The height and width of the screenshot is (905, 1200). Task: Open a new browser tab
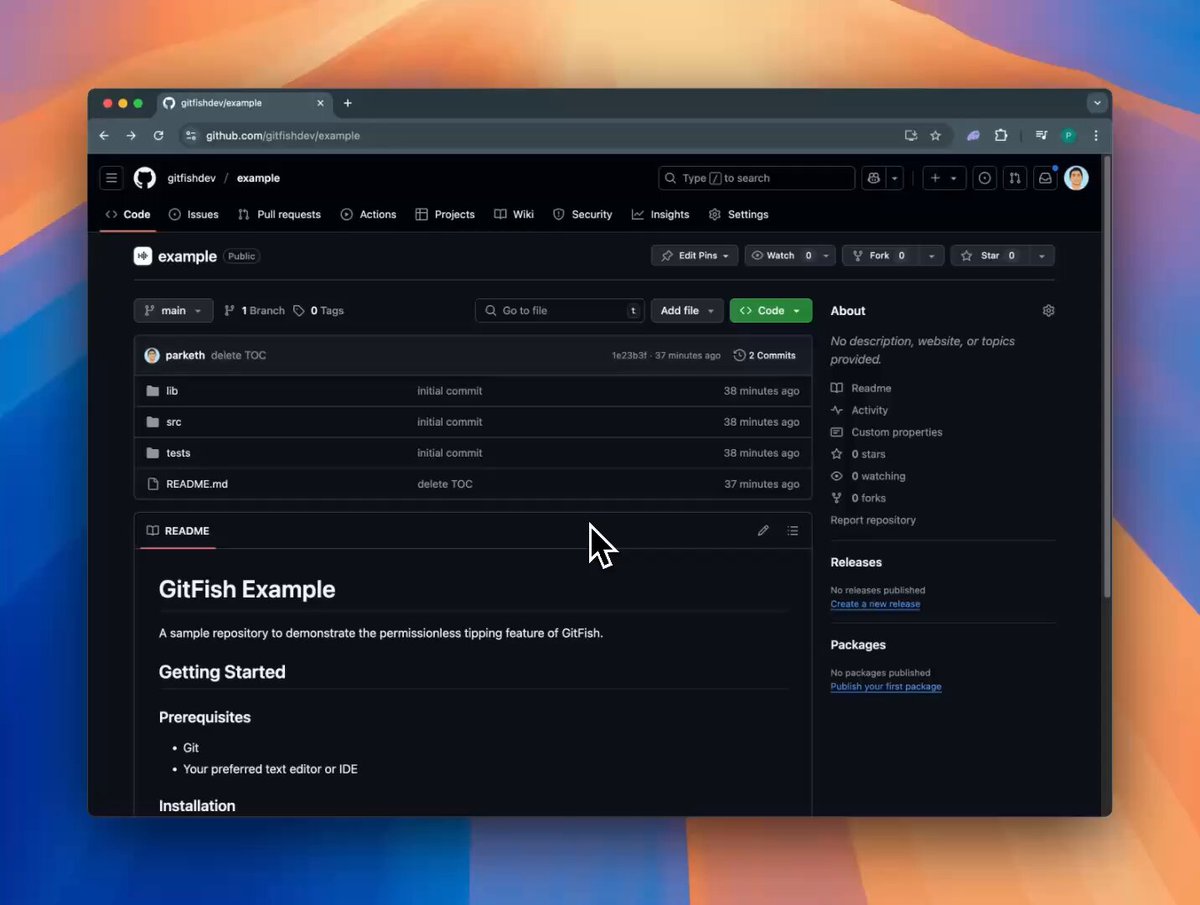click(348, 103)
